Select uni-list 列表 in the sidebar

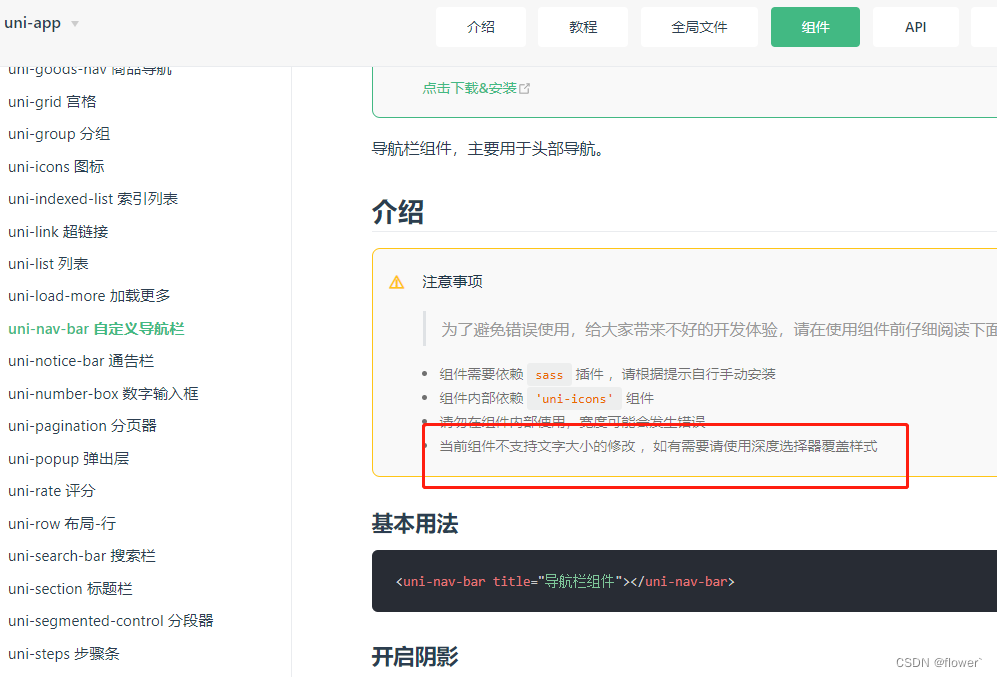[48, 263]
